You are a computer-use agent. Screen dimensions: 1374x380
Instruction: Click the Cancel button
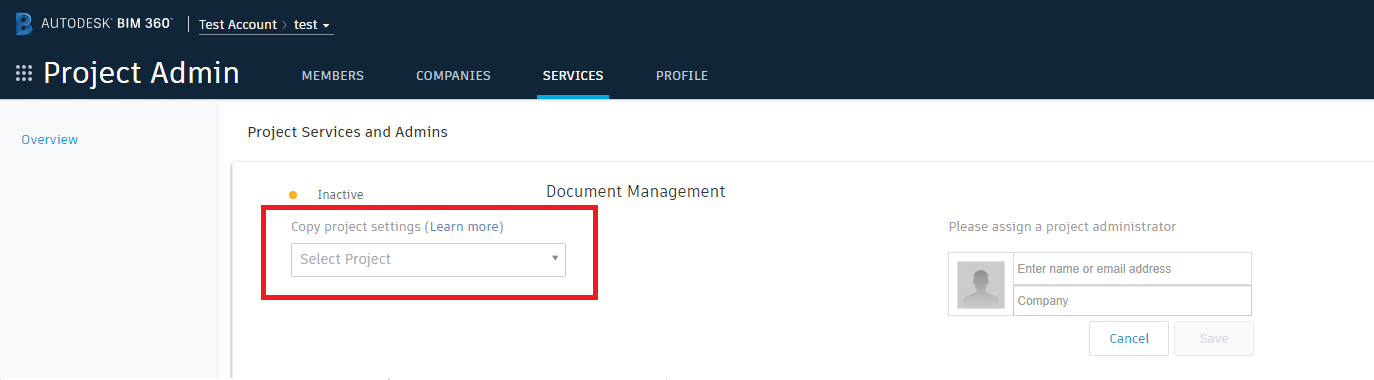(x=1129, y=339)
